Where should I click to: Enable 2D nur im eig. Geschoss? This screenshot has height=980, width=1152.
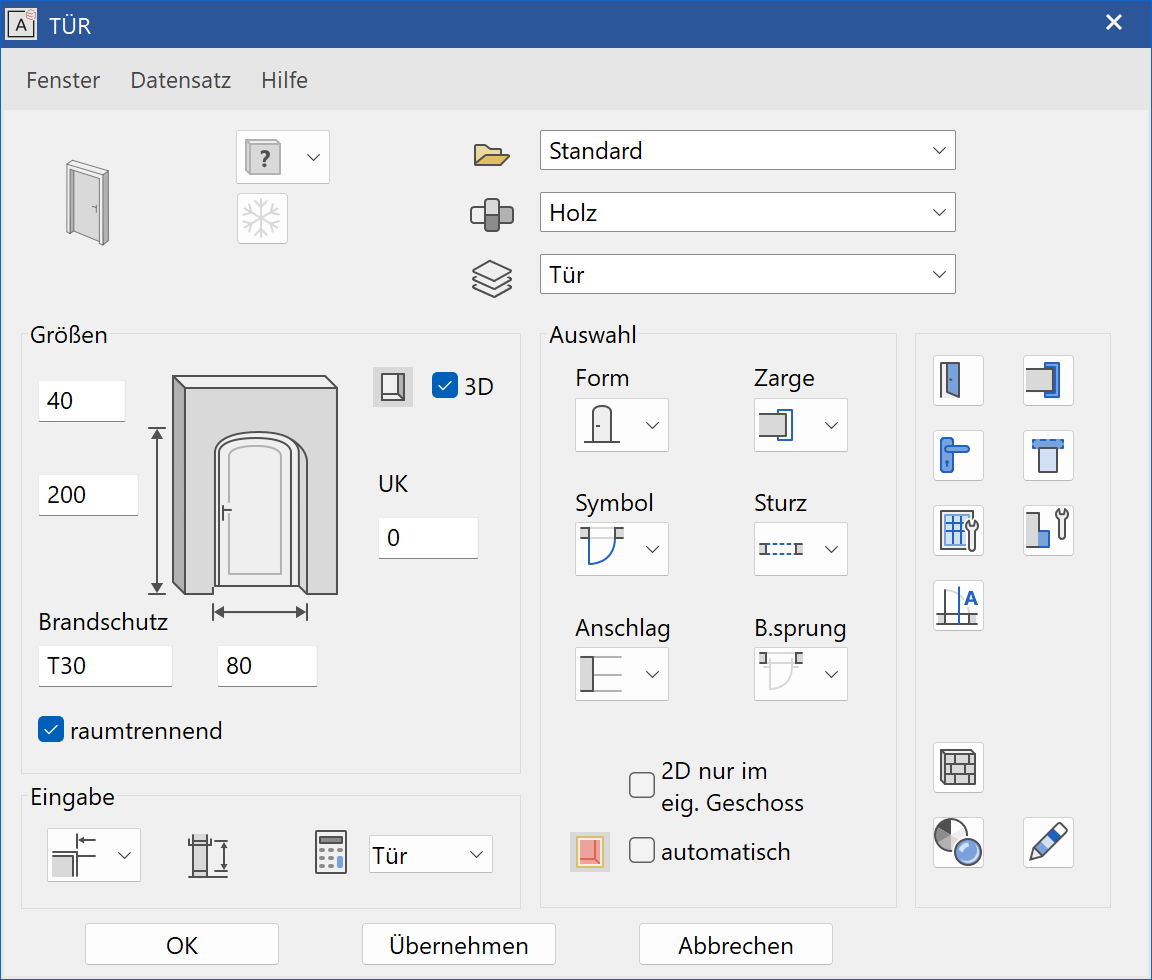point(642,785)
